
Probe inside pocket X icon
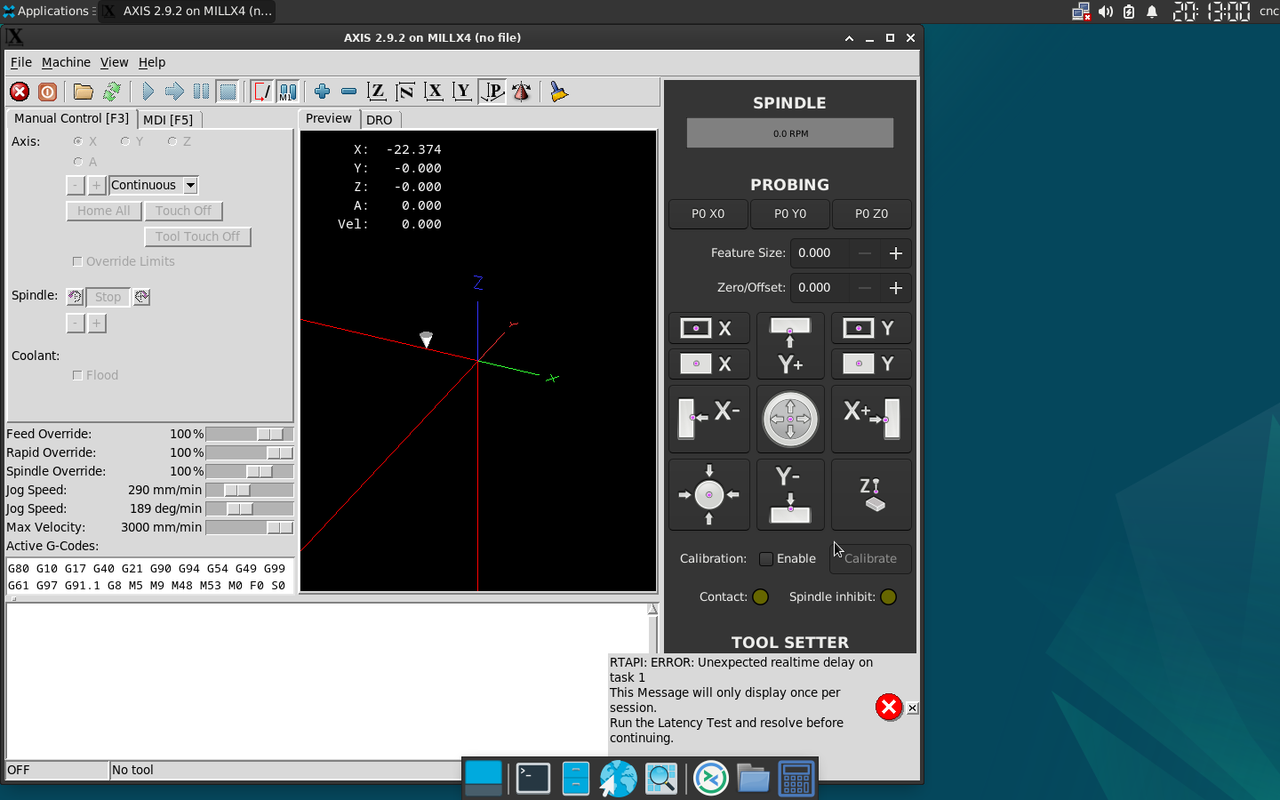click(709, 329)
